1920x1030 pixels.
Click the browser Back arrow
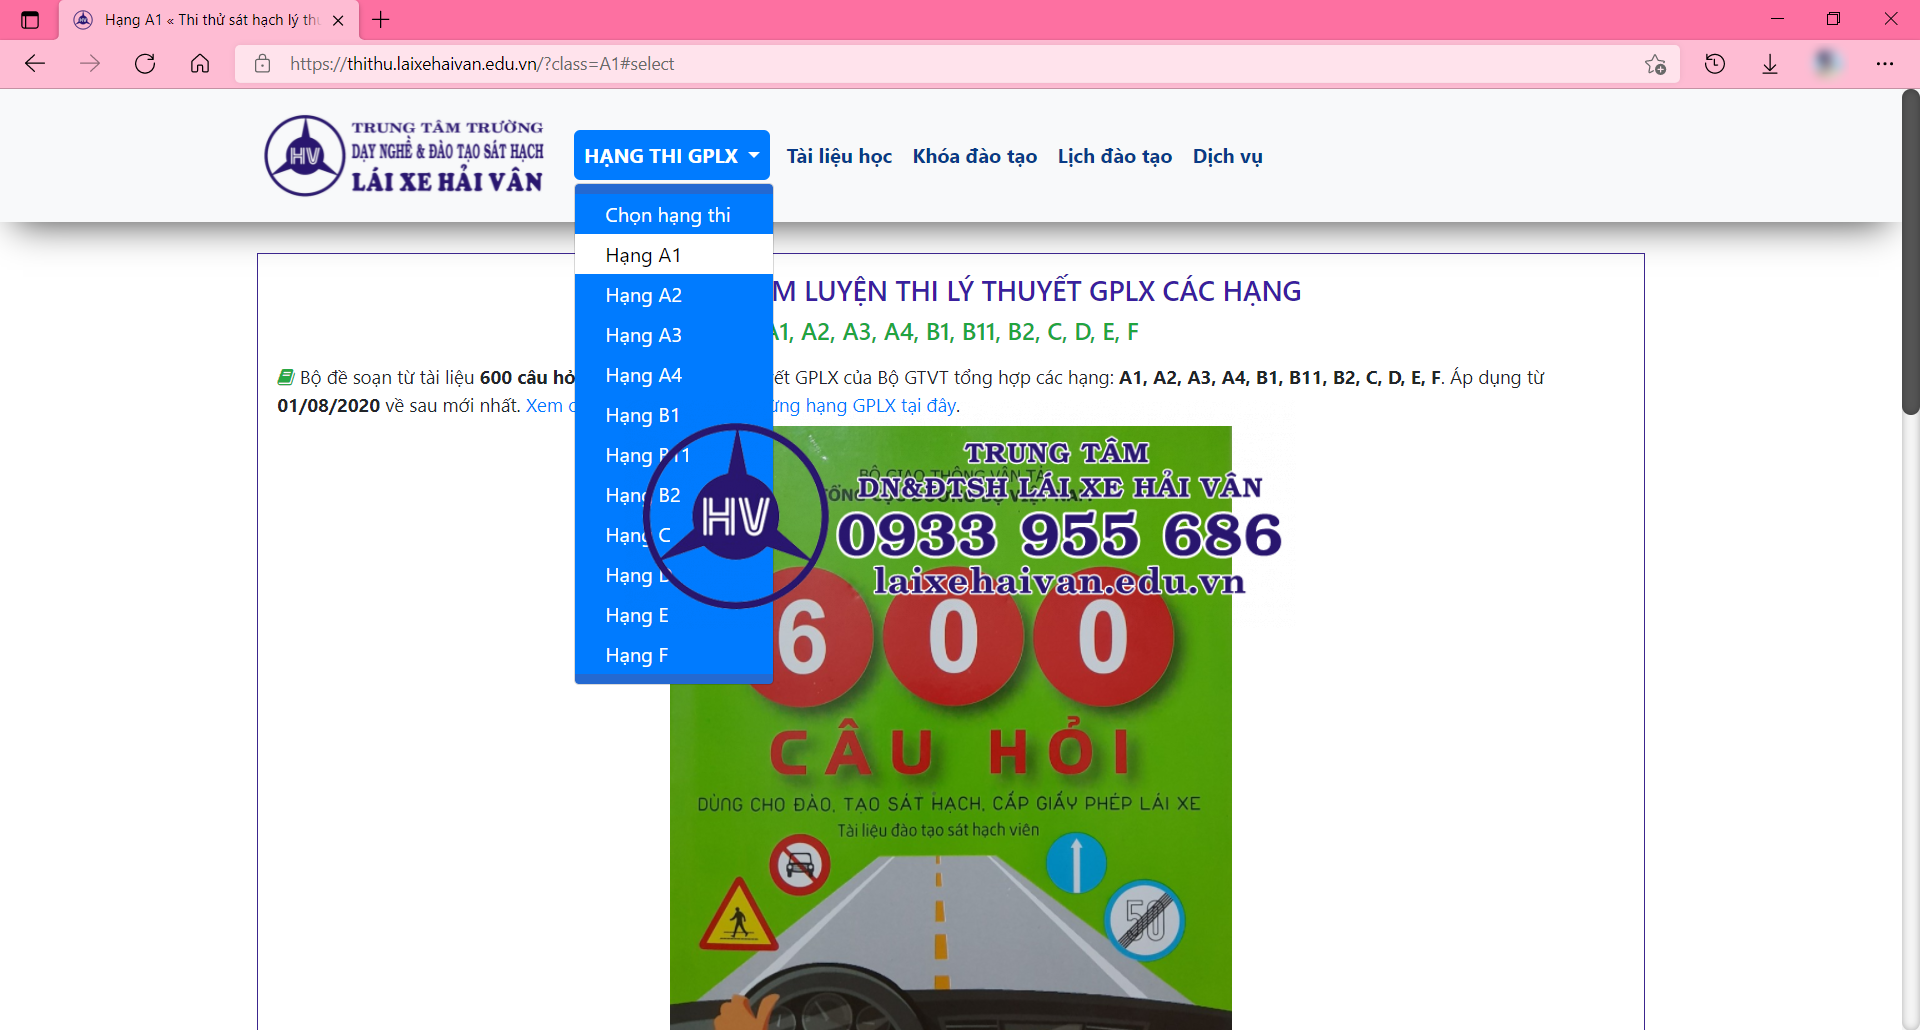[x=35, y=63]
